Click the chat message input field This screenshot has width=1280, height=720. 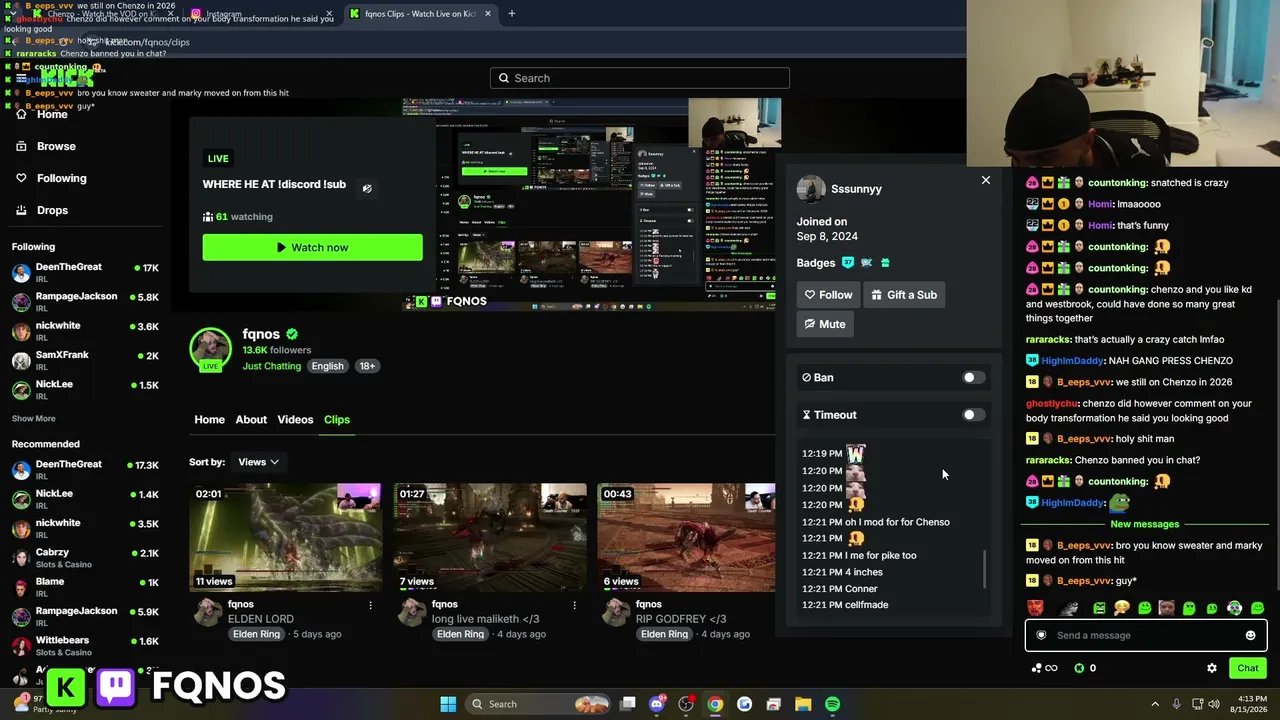pyautogui.click(x=1146, y=635)
